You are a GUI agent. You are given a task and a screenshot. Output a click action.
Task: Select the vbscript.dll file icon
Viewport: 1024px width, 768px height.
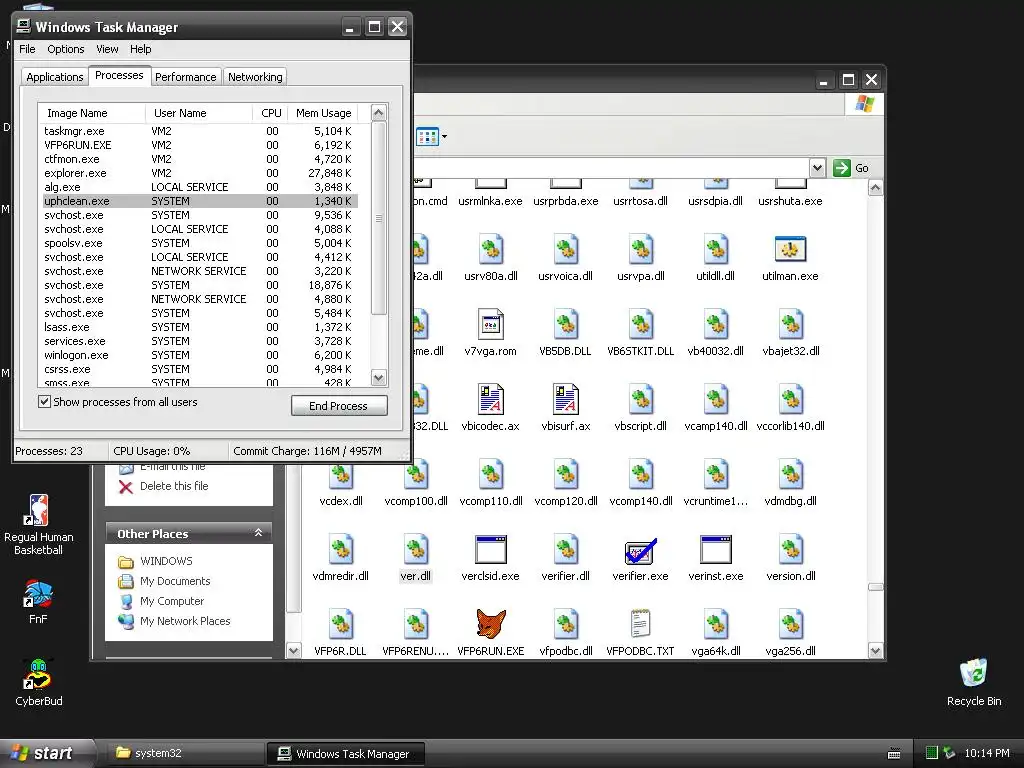click(x=641, y=399)
